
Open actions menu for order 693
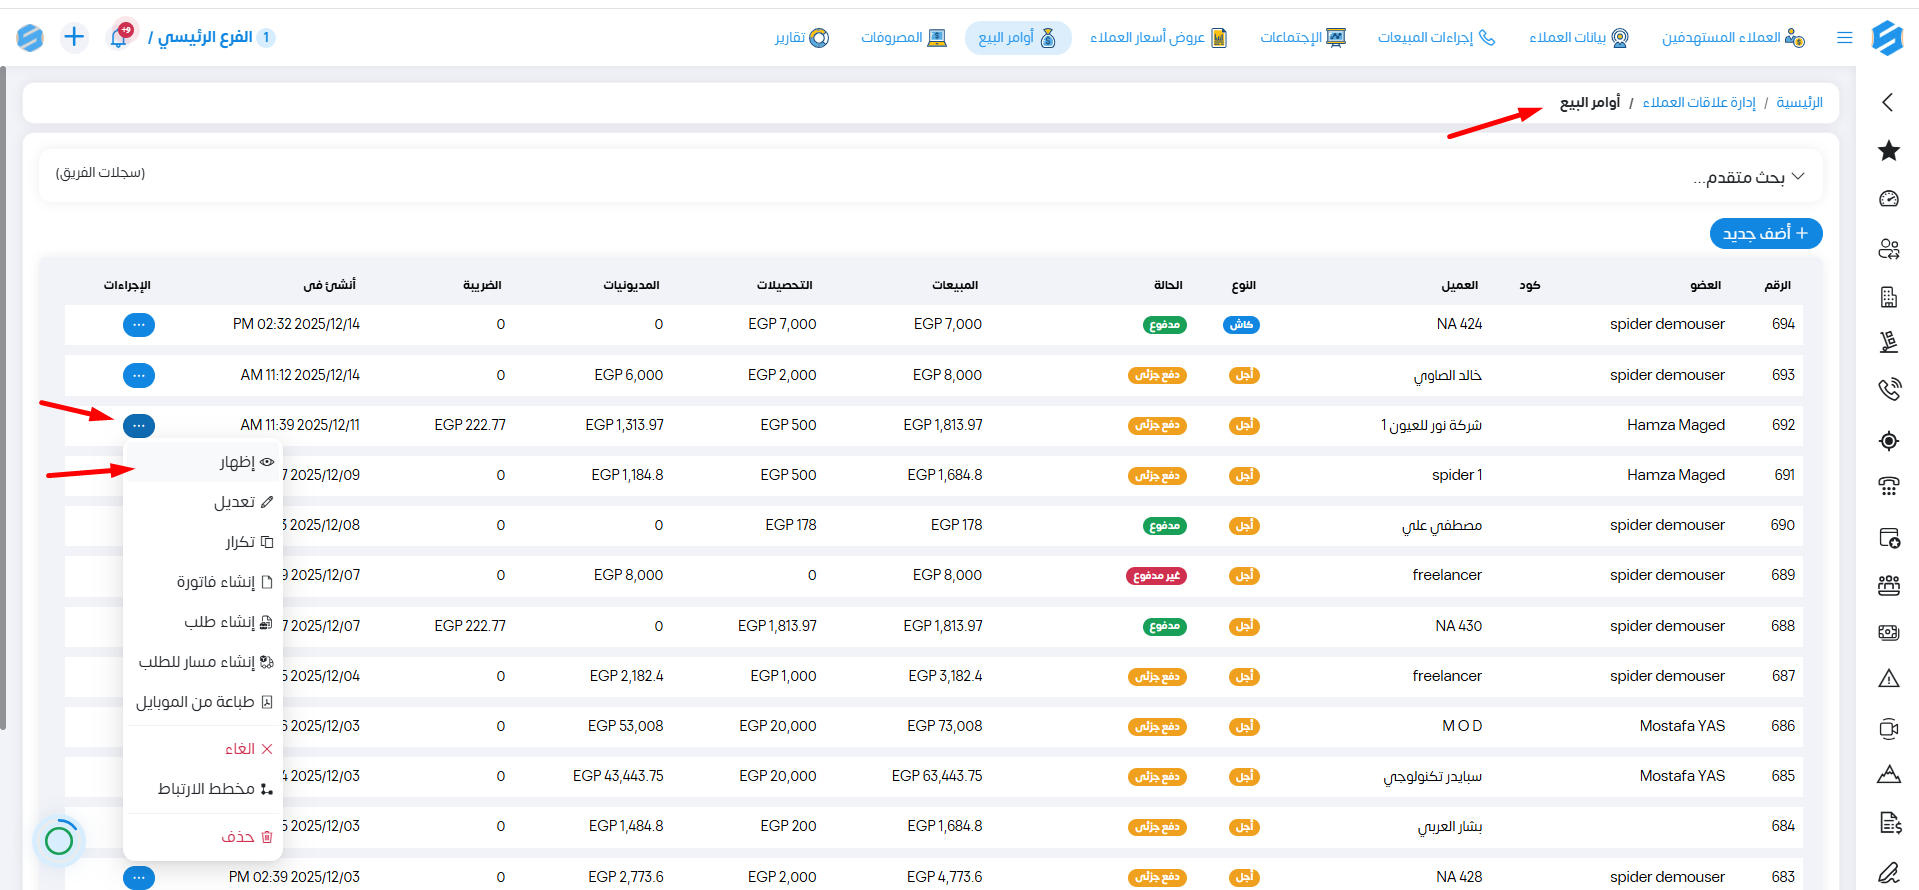(x=139, y=375)
